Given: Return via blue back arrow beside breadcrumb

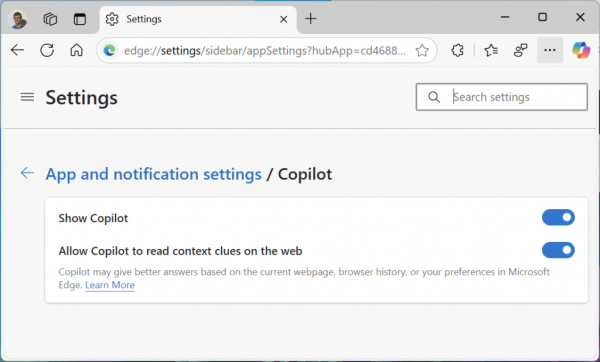Looking at the screenshot, I should (27, 173).
